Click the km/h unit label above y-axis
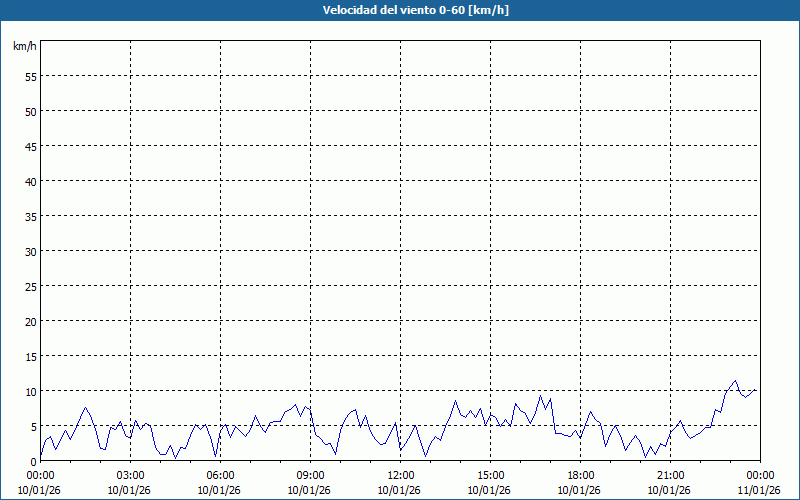 [x=24, y=47]
